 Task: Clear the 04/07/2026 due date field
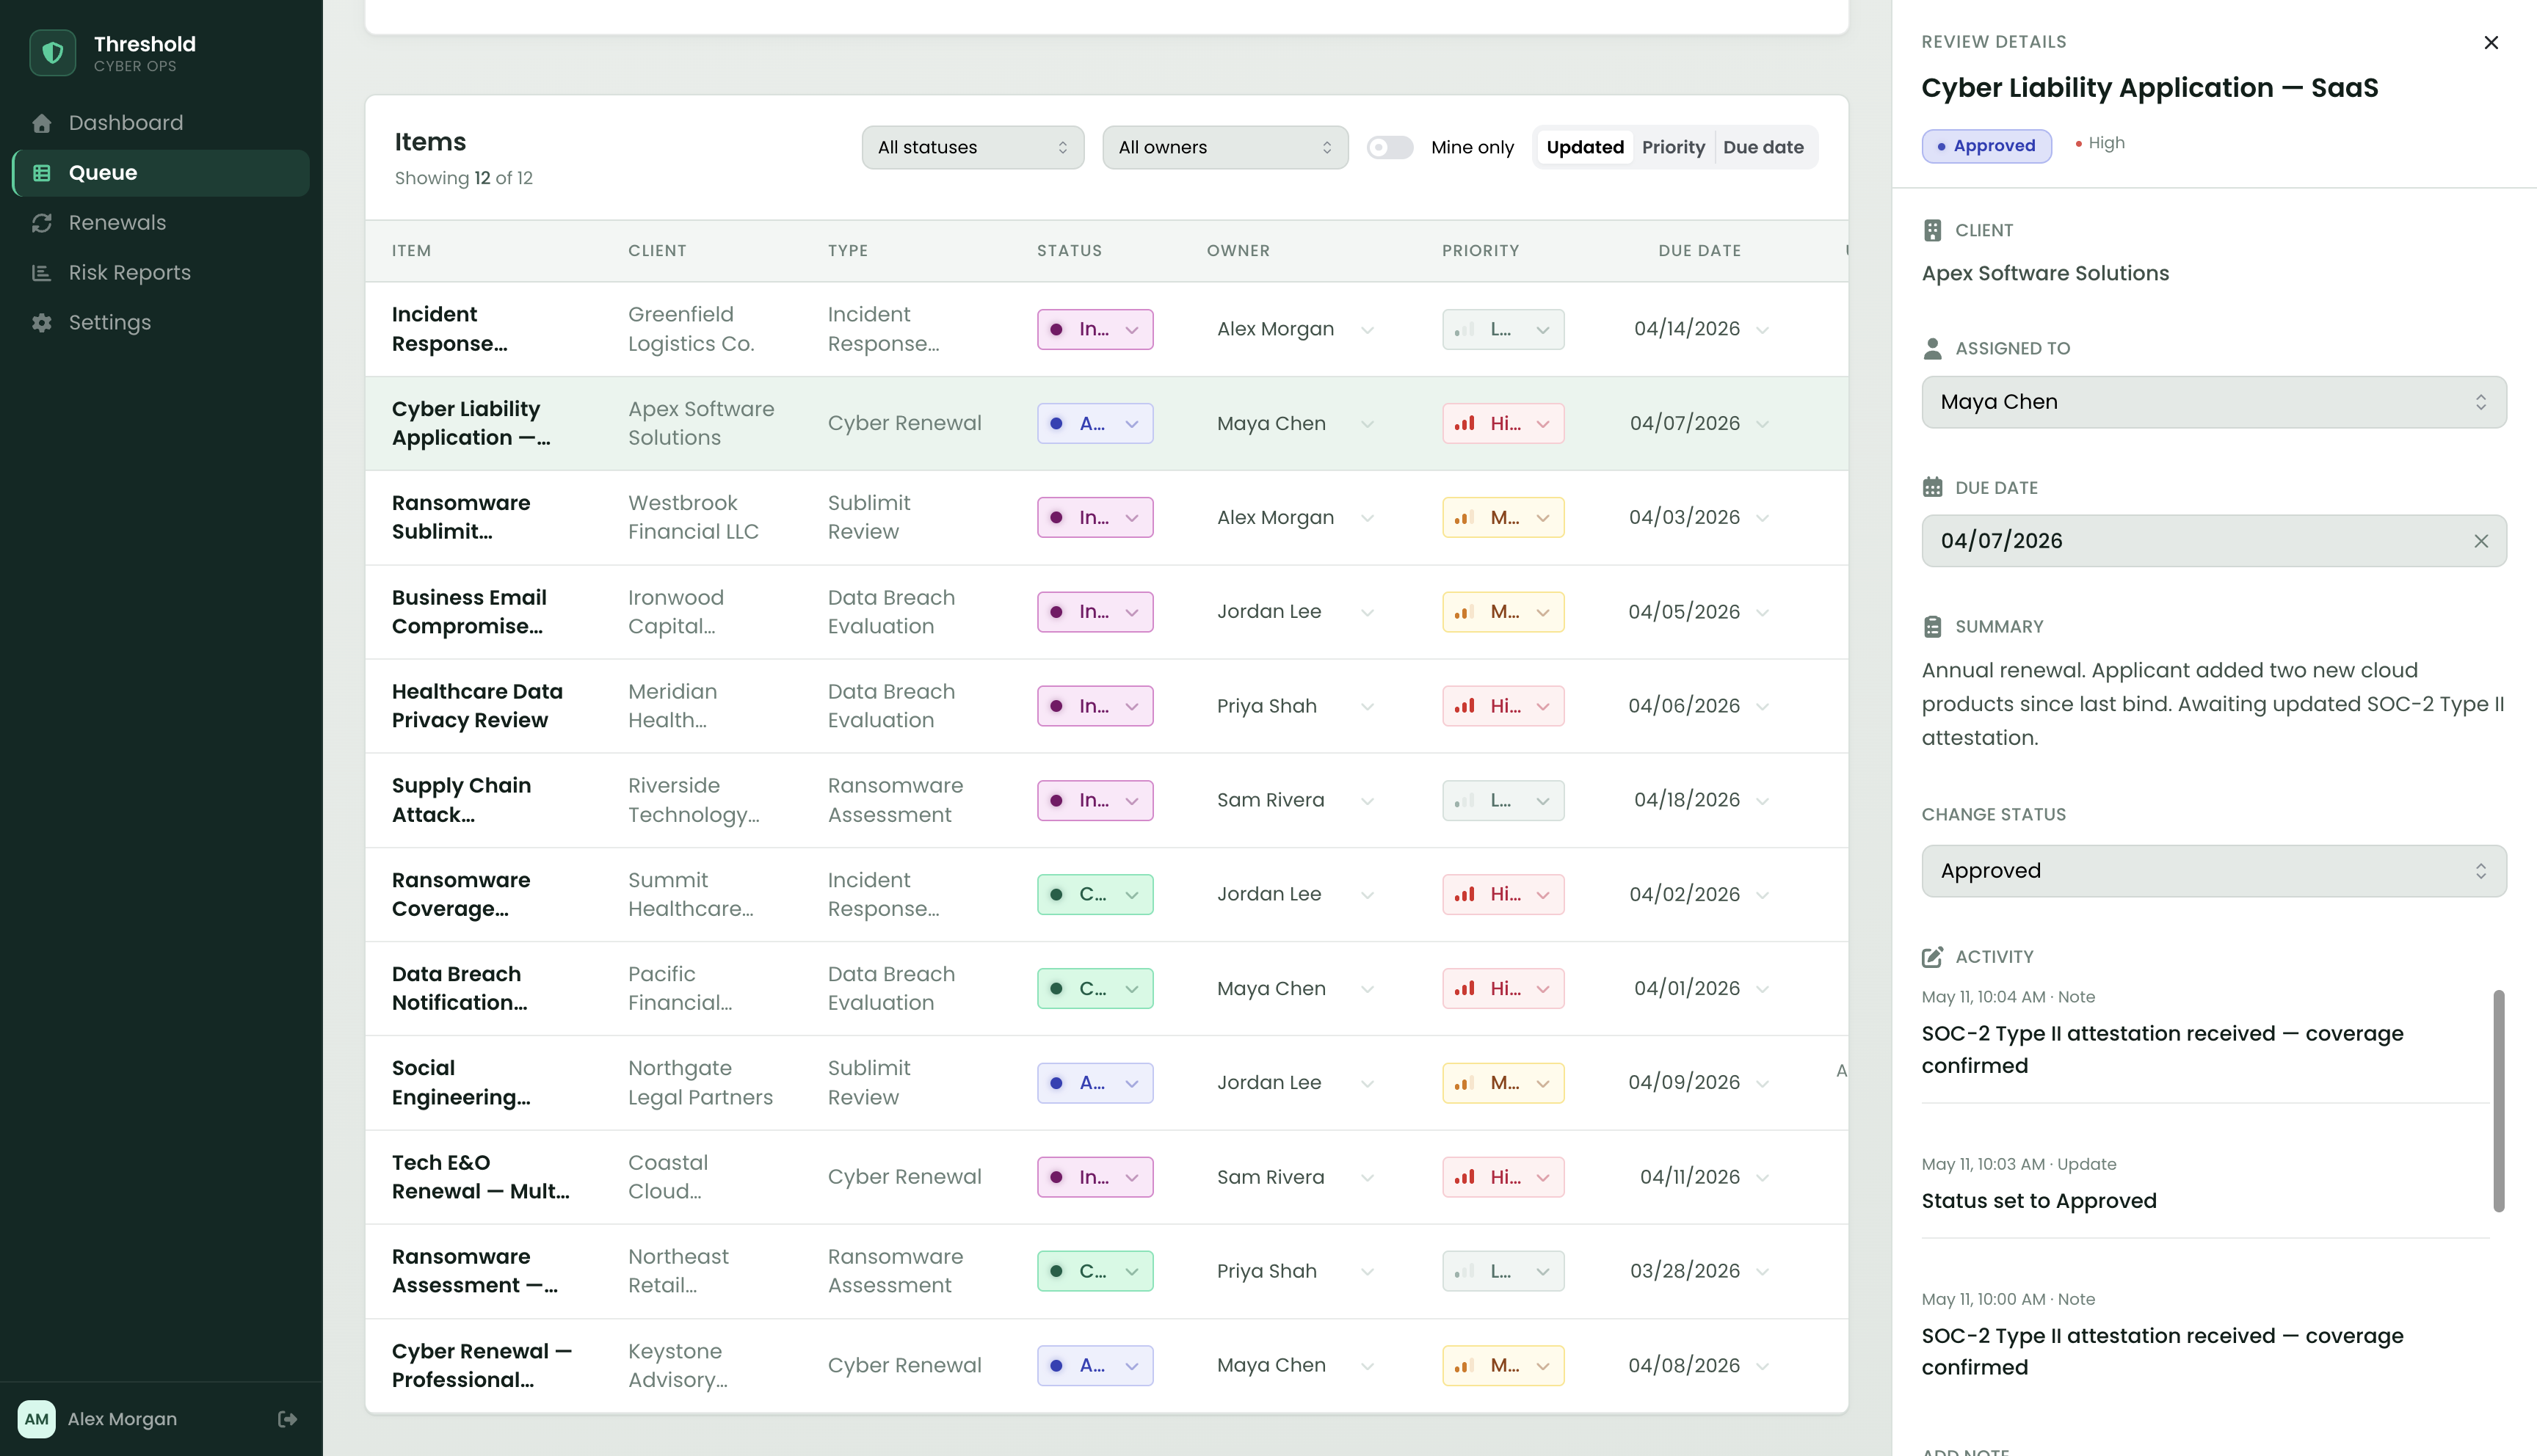click(2481, 541)
